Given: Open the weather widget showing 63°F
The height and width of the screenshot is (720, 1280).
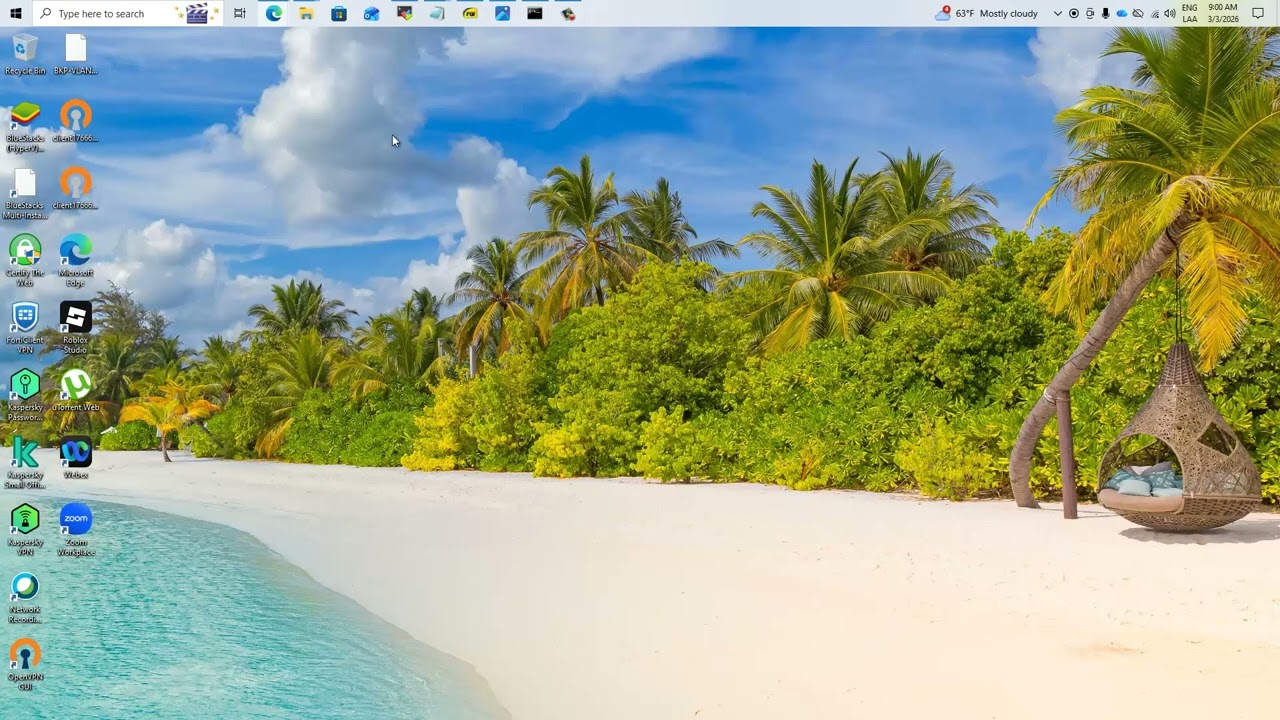Looking at the screenshot, I should [x=987, y=13].
